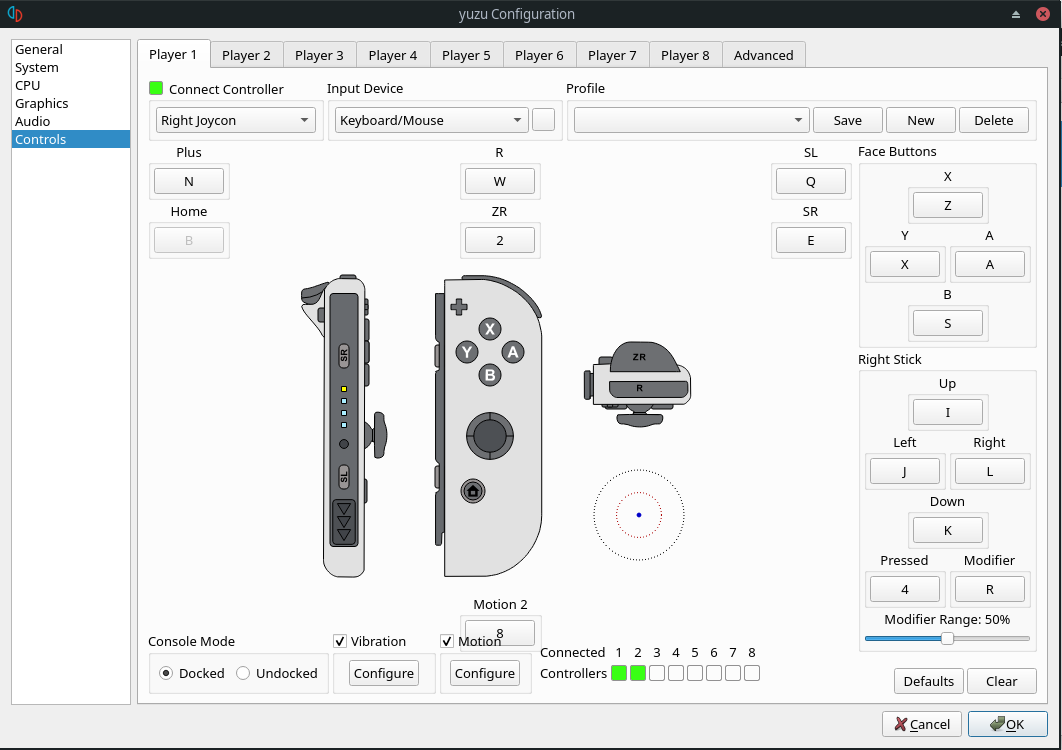This screenshot has width=1062, height=750.
Task: Toggle connected controller 2 indicator
Action: pos(638,673)
